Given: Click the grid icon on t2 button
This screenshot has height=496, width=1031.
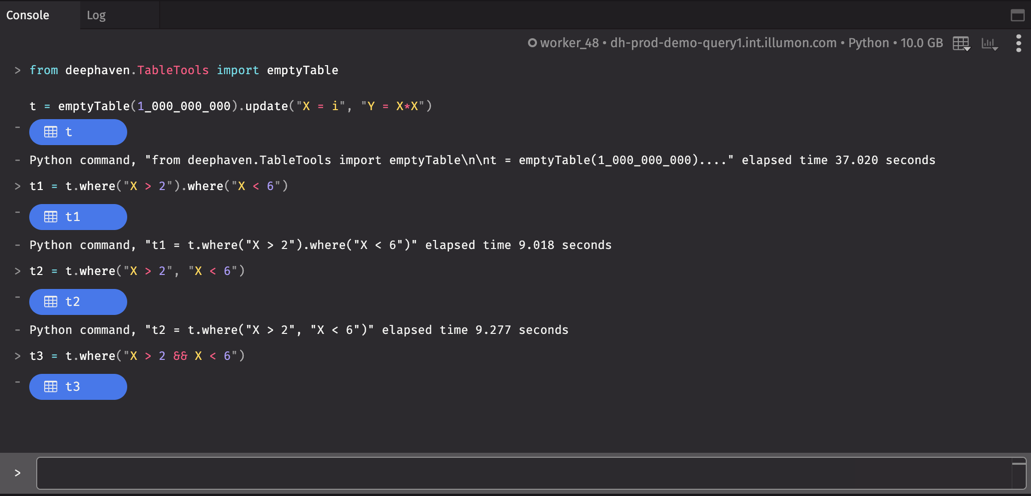Looking at the screenshot, I should [x=51, y=302].
